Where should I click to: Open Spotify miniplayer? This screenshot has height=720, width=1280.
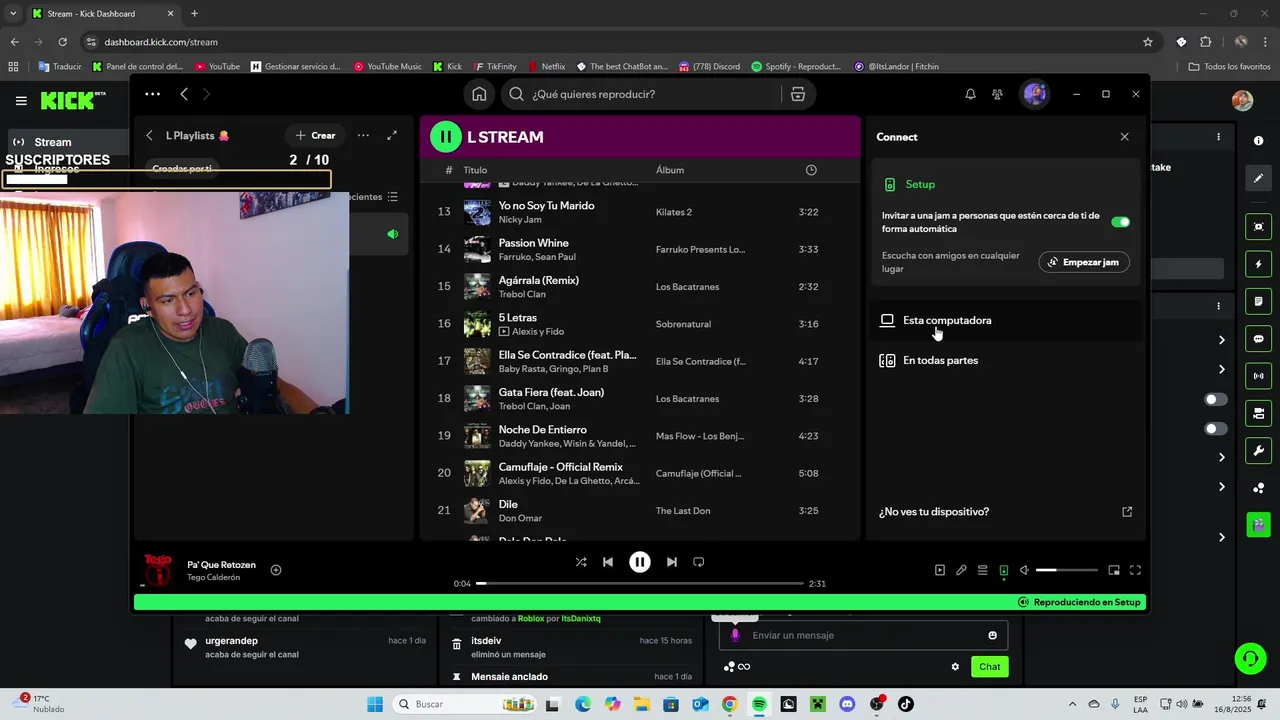tap(1114, 570)
